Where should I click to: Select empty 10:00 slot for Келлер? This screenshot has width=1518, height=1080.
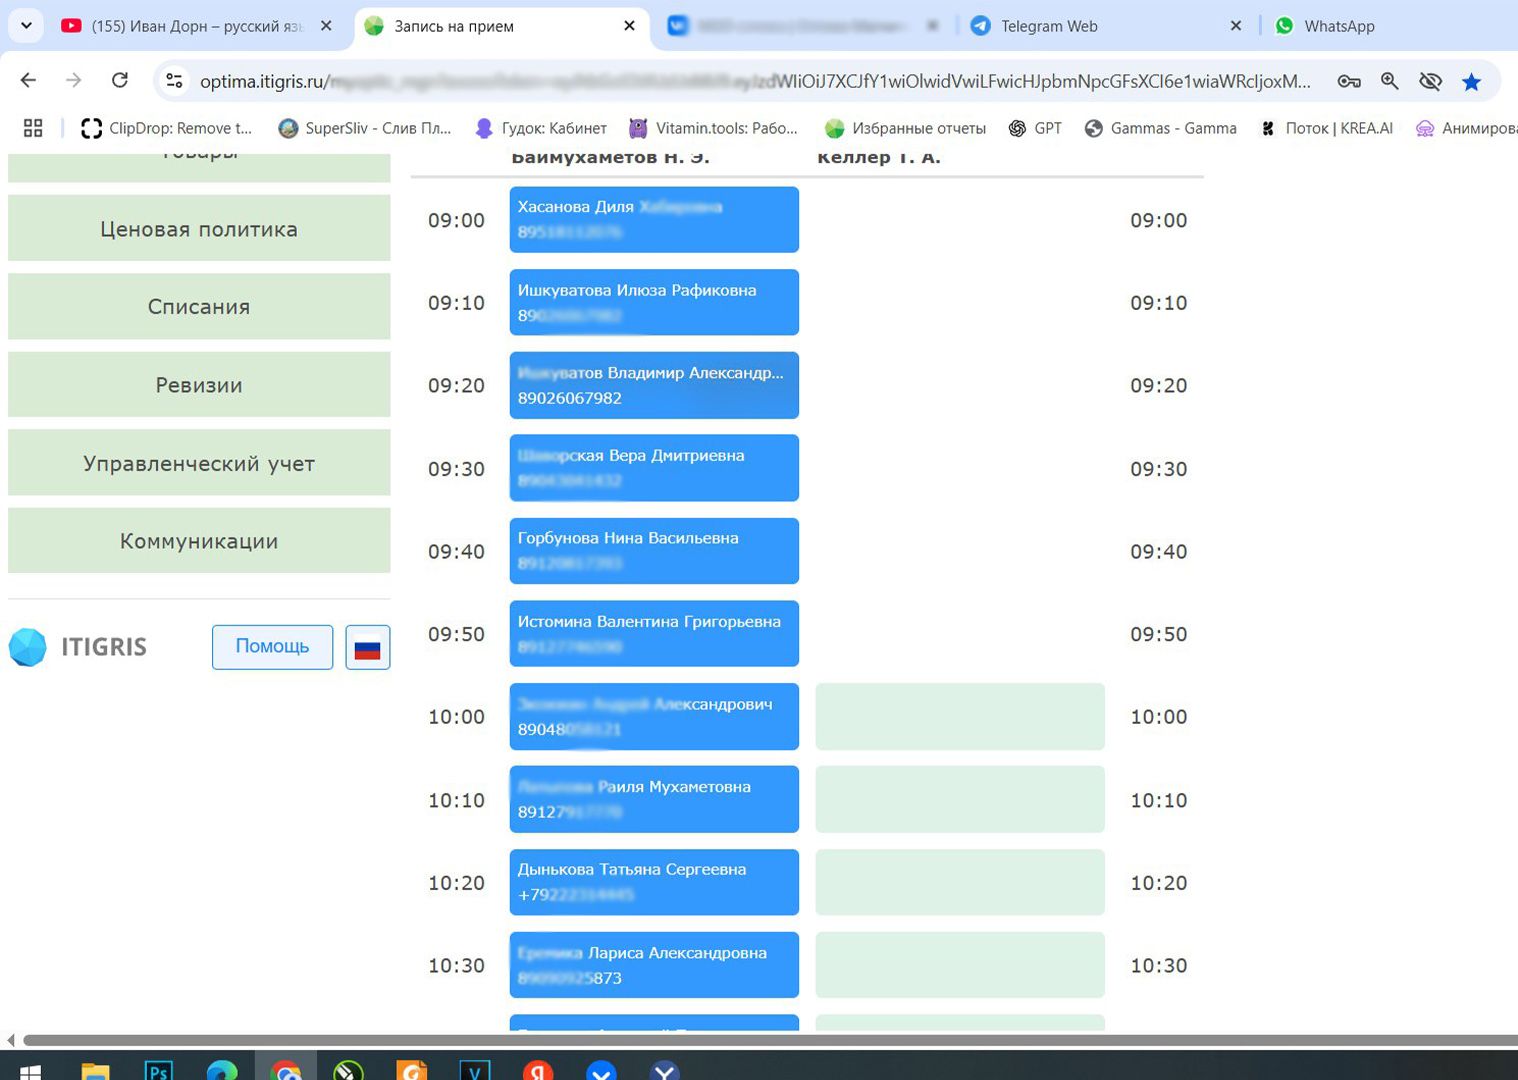pyautogui.click(x=959, y=717)
